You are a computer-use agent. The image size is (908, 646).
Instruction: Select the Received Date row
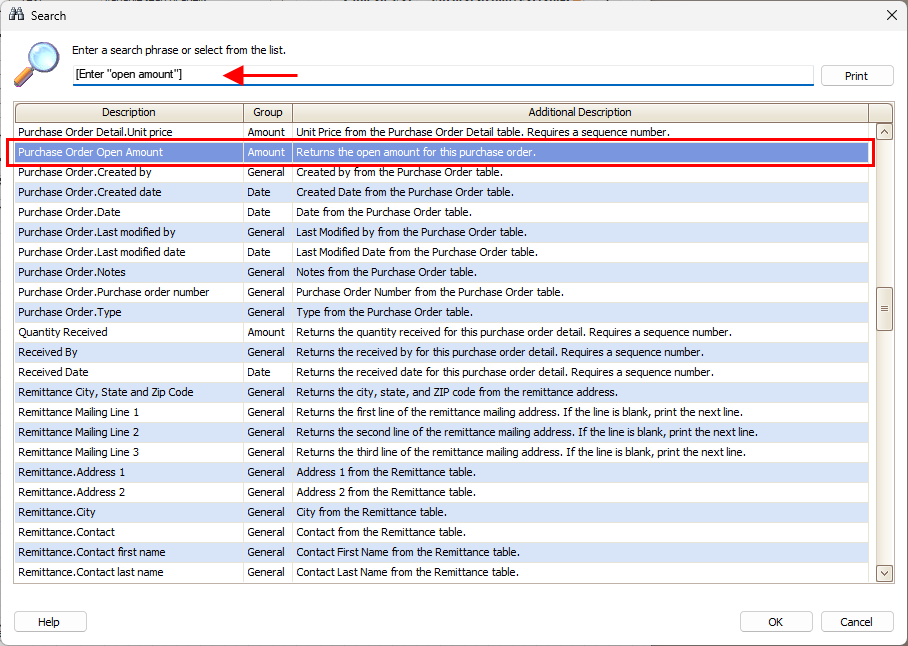[442, 372]
